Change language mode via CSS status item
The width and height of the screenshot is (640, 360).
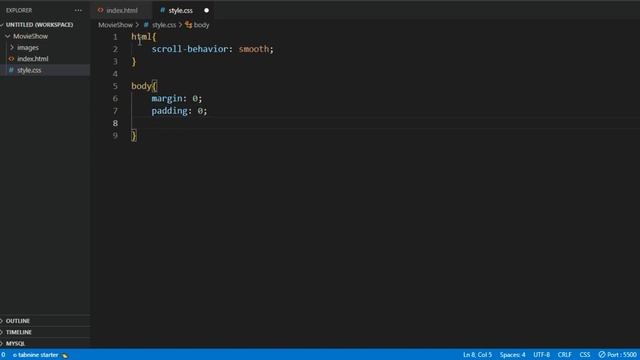[585, 355]
